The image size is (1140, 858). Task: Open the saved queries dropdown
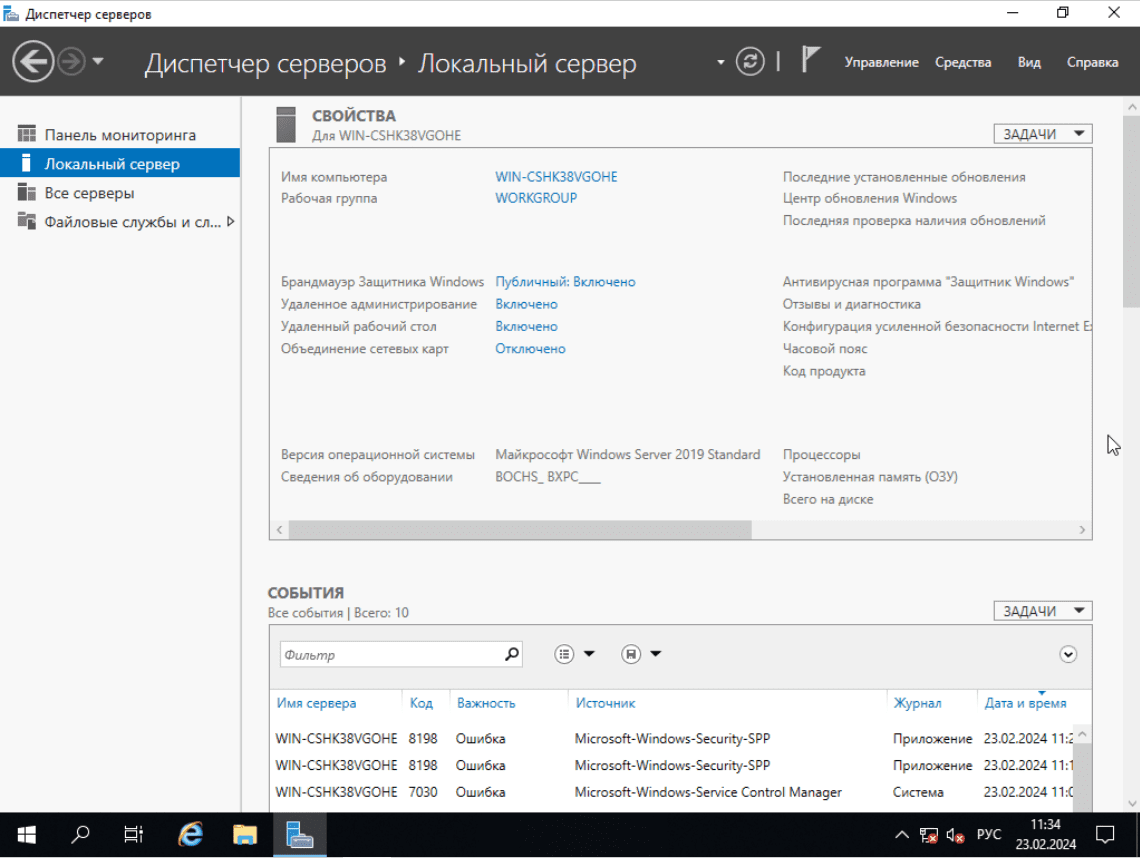[641, 654]
